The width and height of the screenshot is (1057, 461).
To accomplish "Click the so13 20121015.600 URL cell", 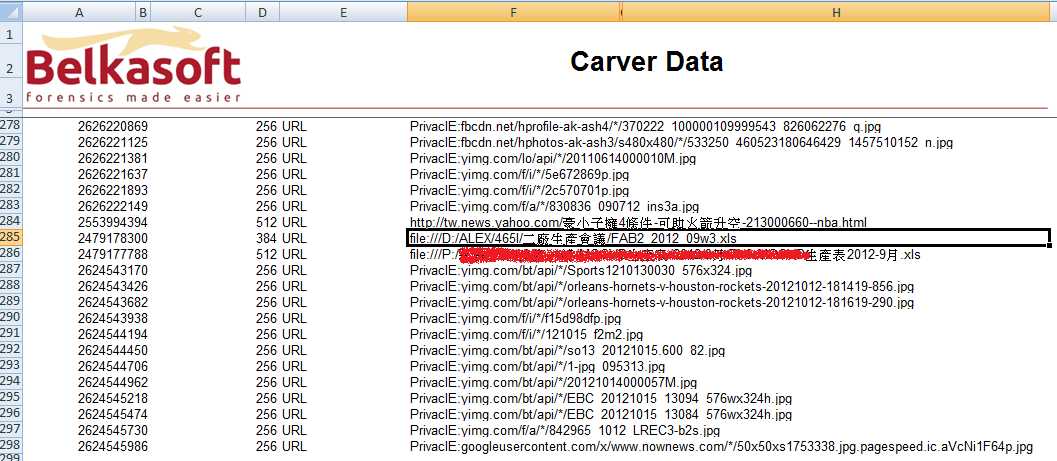I will [567, 350].
